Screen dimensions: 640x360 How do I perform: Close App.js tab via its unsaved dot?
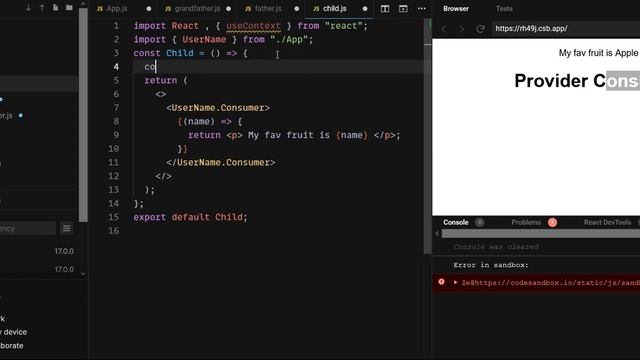pyautogui.click(x=149, y=9)
